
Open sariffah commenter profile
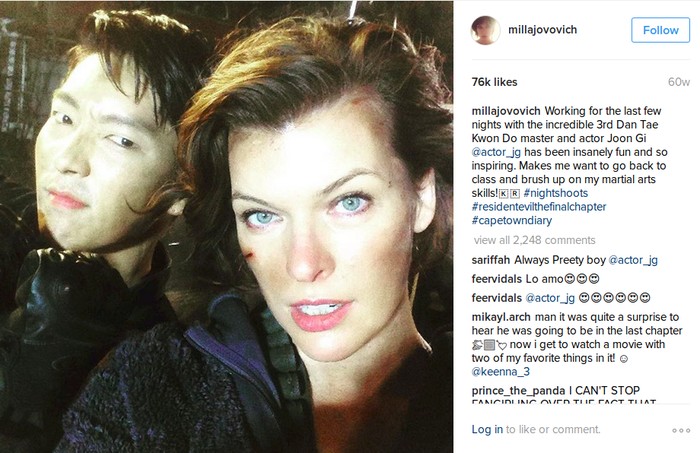pos(491,260)
